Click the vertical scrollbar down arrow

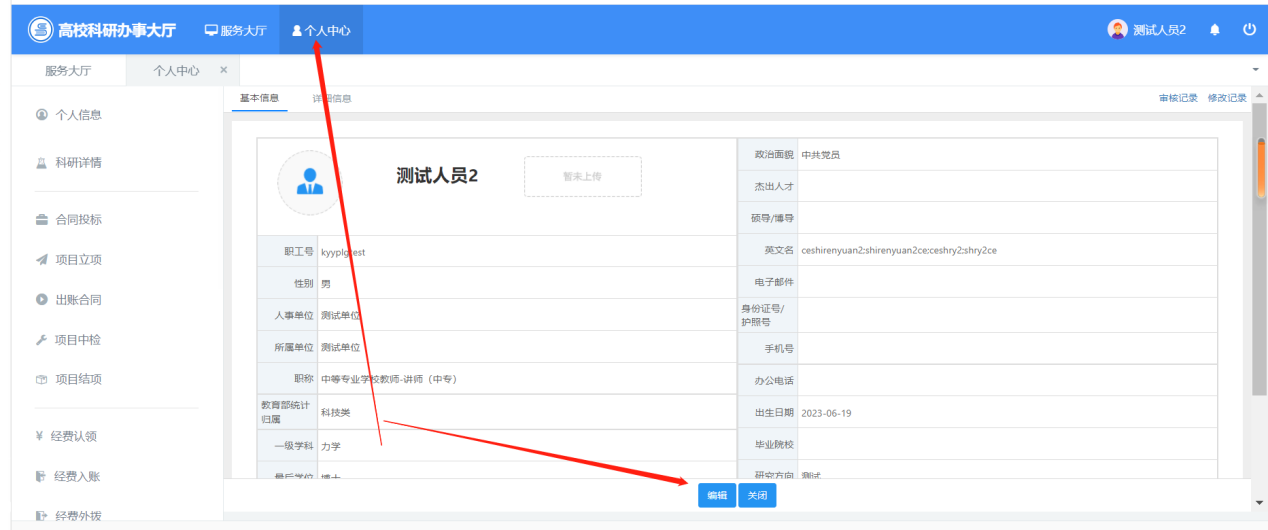(1259, 502)
